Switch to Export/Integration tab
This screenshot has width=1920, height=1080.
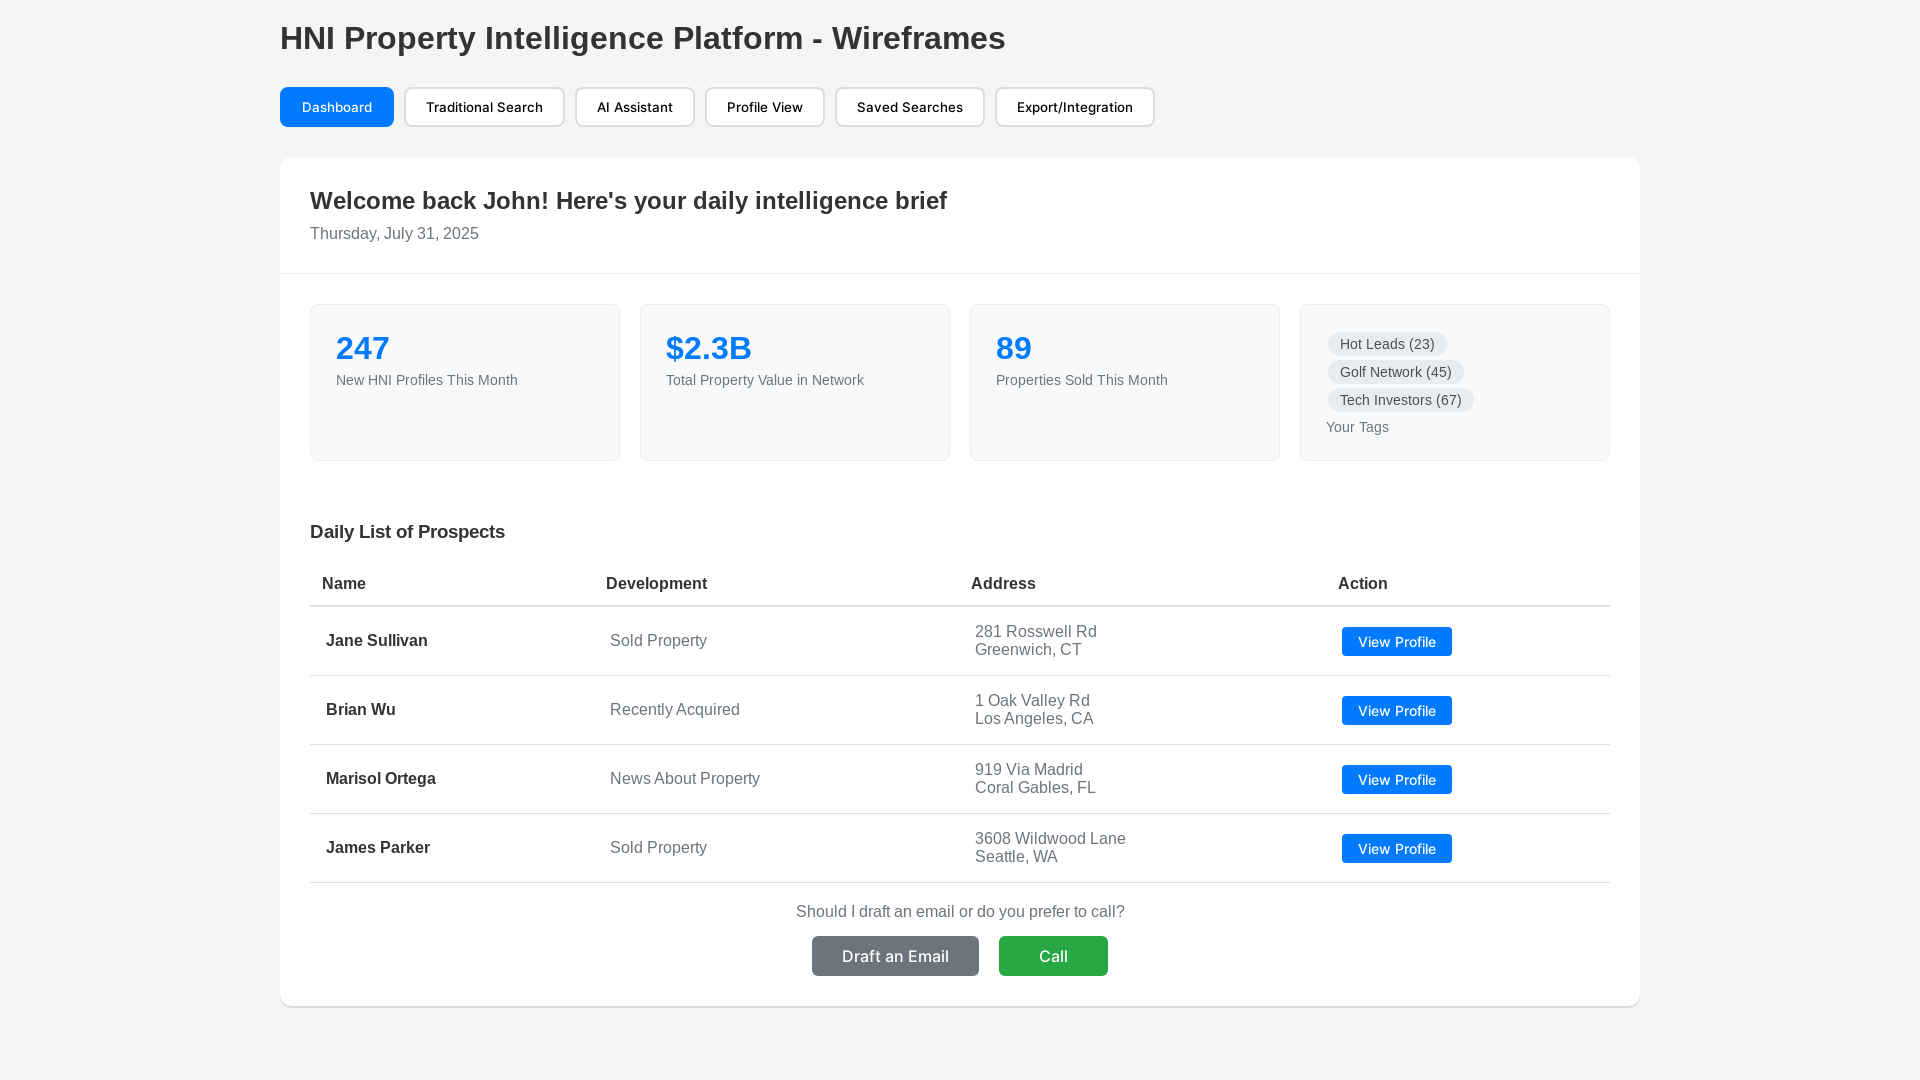(1075, 107)
